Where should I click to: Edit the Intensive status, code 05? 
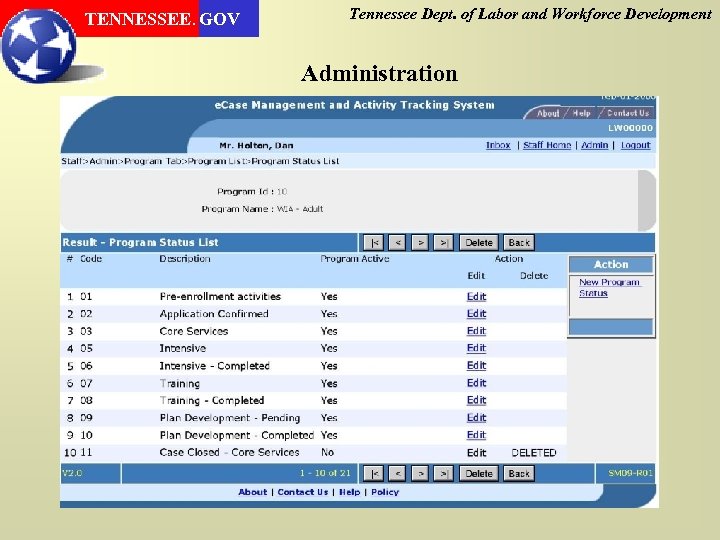point(476,348)
